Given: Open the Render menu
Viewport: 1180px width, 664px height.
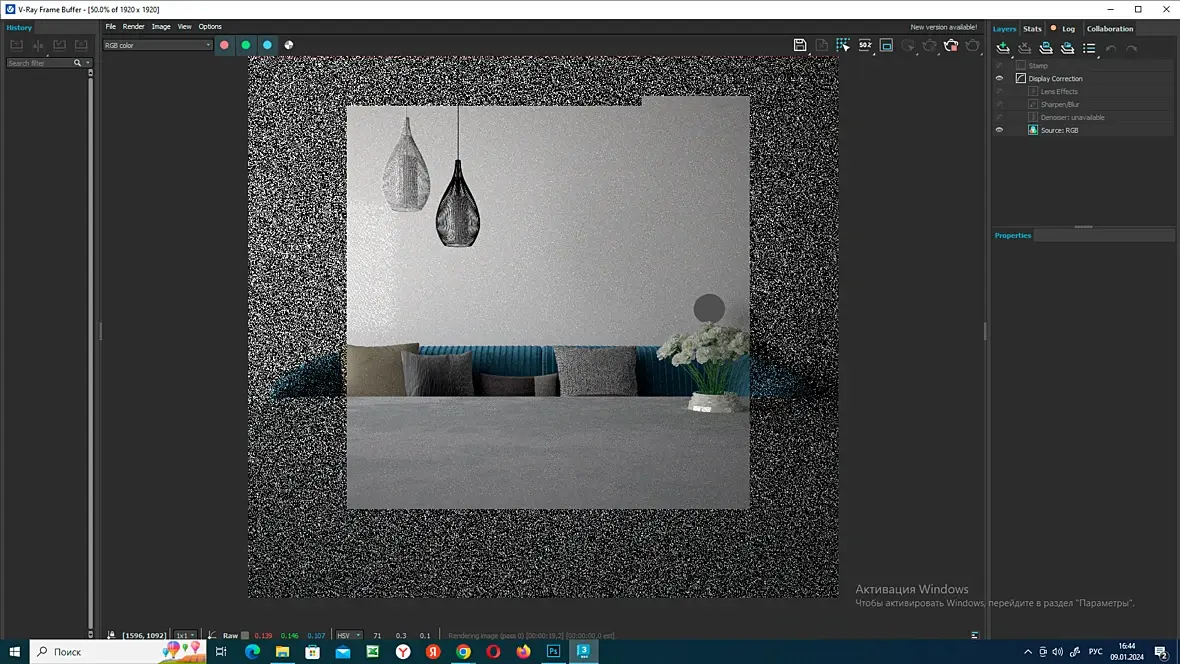Looking at the screenshot, I should [133, 26].
